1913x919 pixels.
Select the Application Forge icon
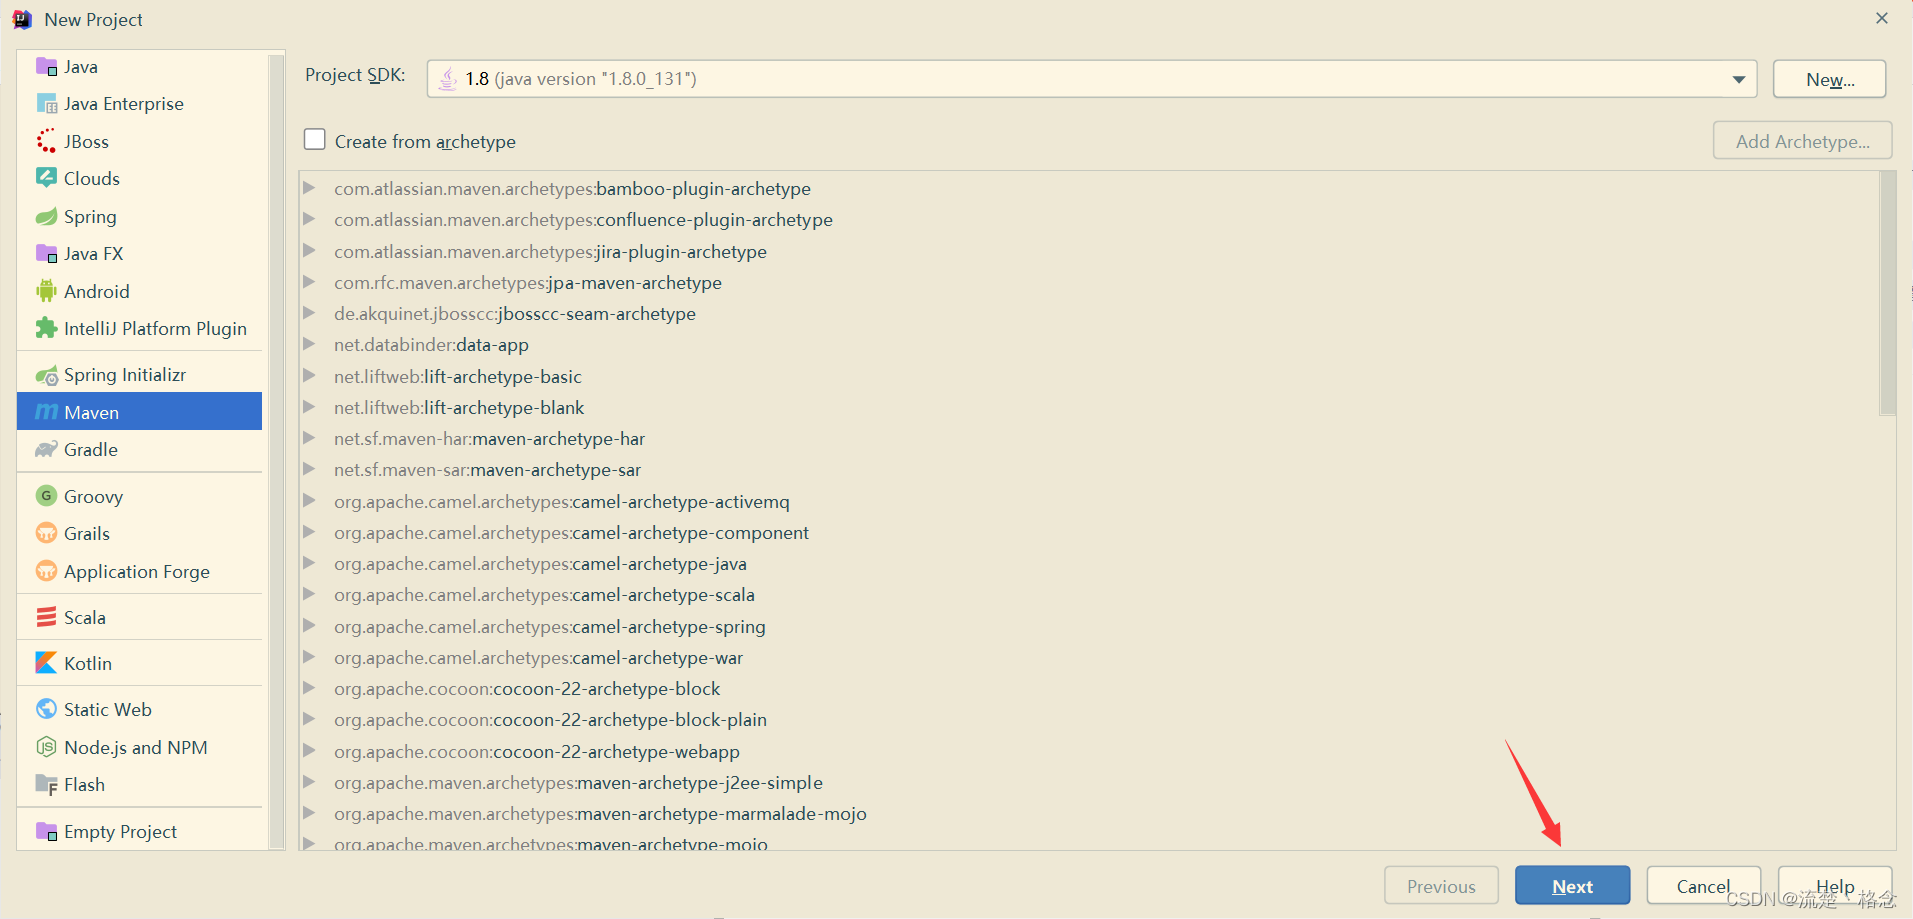(x=46, y=571)
